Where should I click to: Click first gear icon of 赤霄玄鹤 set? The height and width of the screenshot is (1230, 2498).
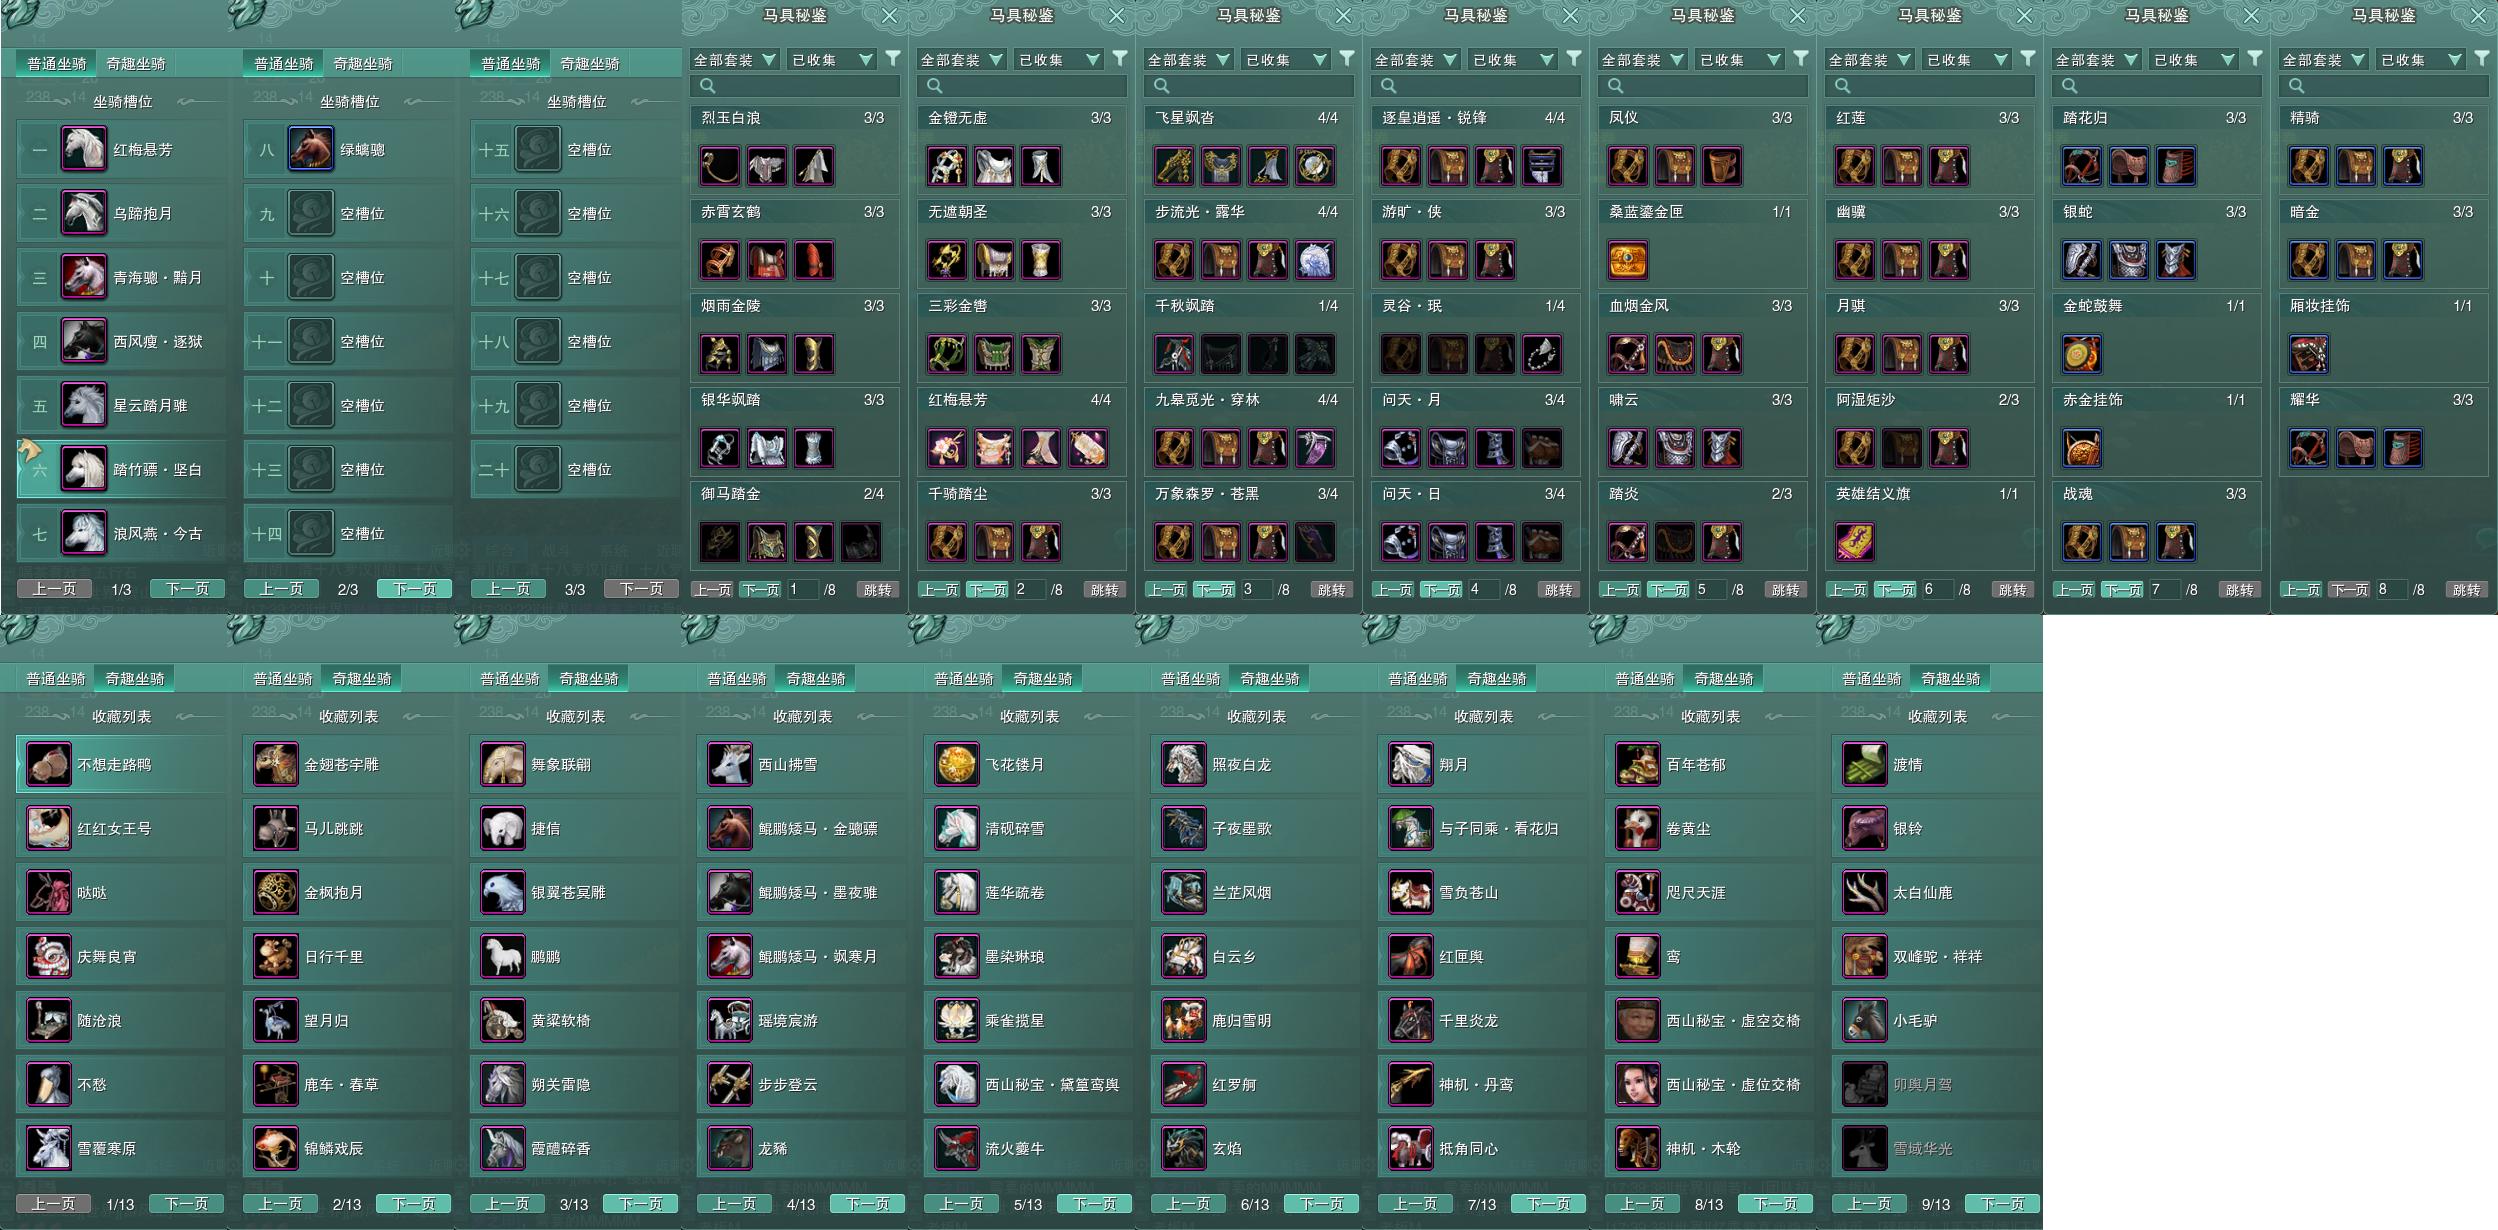pos(719,260)
